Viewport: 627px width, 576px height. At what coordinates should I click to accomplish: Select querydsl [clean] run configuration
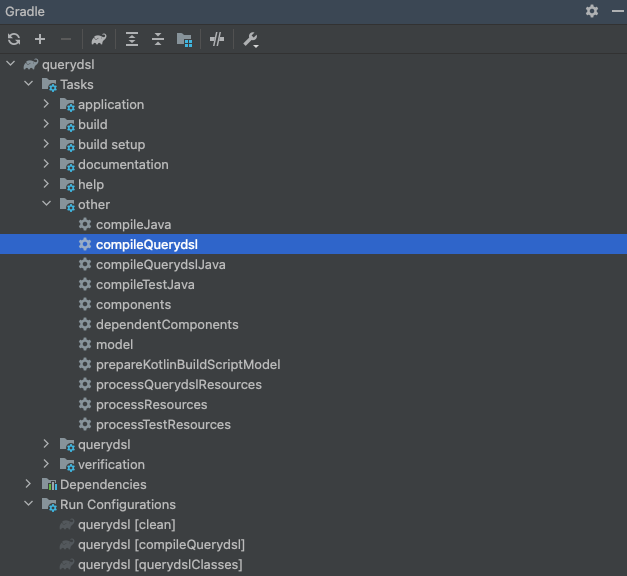pos(127,524)
